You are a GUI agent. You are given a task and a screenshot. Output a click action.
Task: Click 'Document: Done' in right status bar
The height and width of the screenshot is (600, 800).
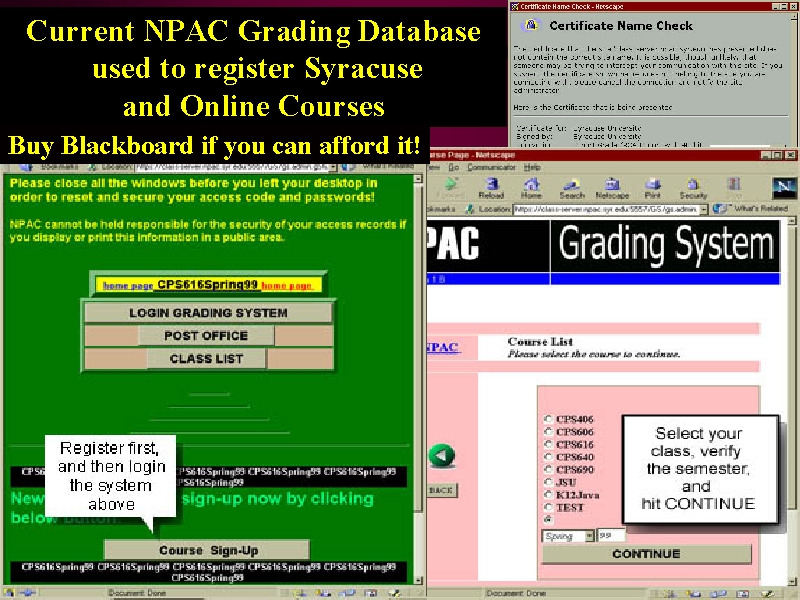[516, 593]
